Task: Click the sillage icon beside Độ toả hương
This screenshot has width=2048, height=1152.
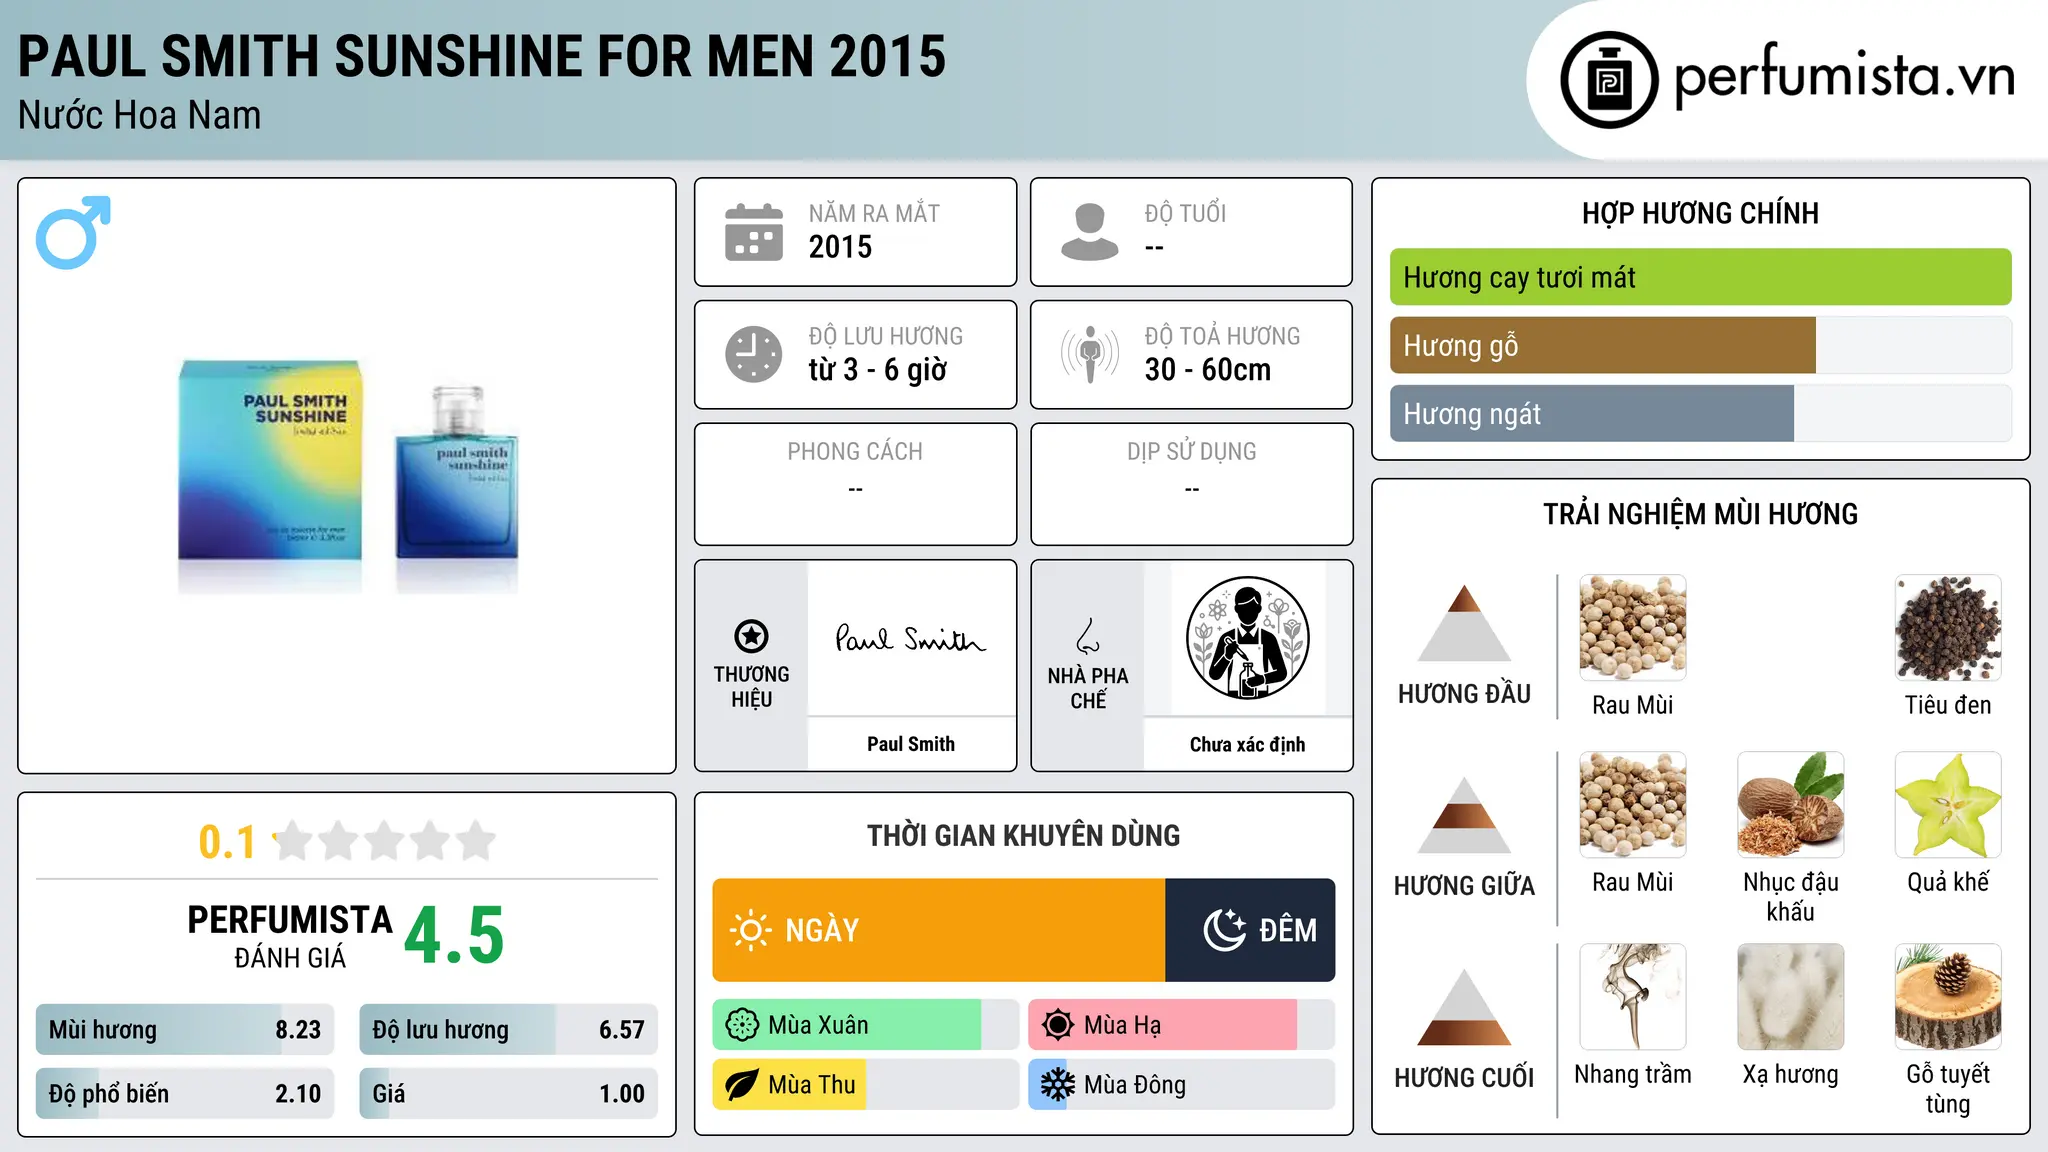Action: pyautogui.click(x=1090, y=354)
